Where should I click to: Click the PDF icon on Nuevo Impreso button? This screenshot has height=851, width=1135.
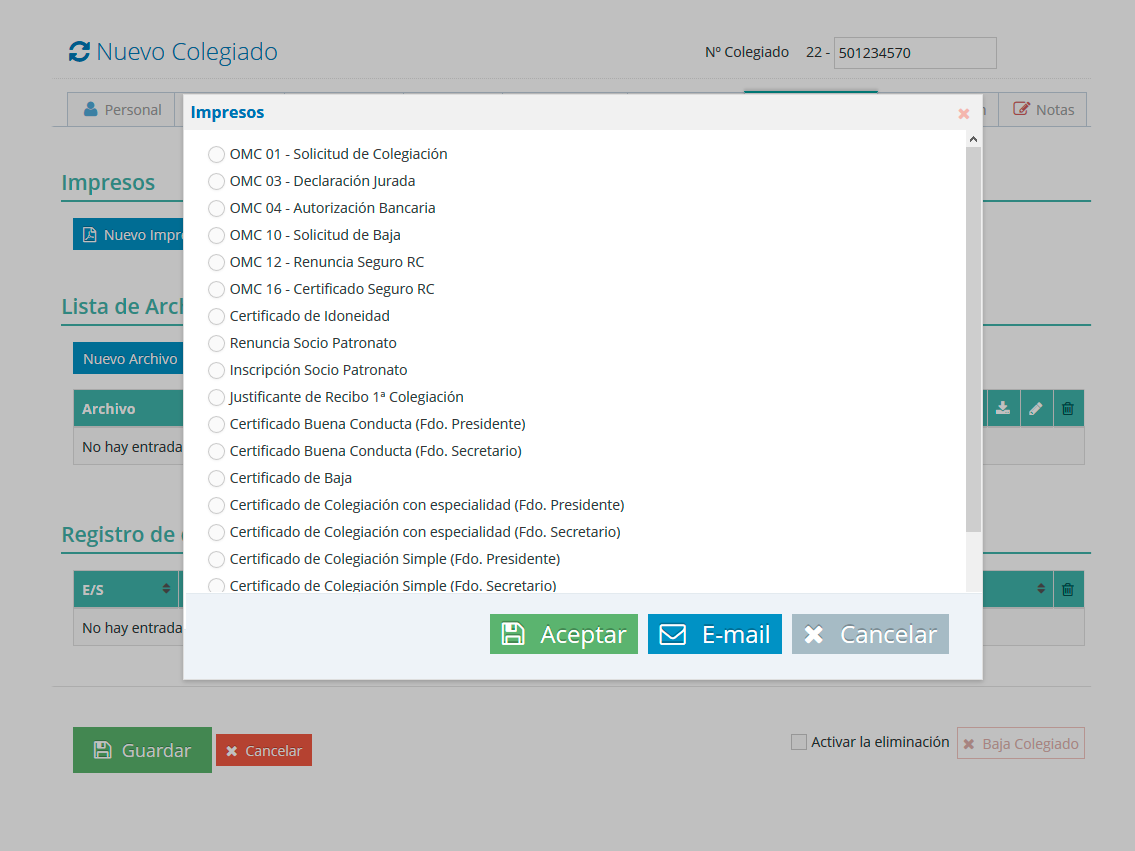tap(90, 234)
